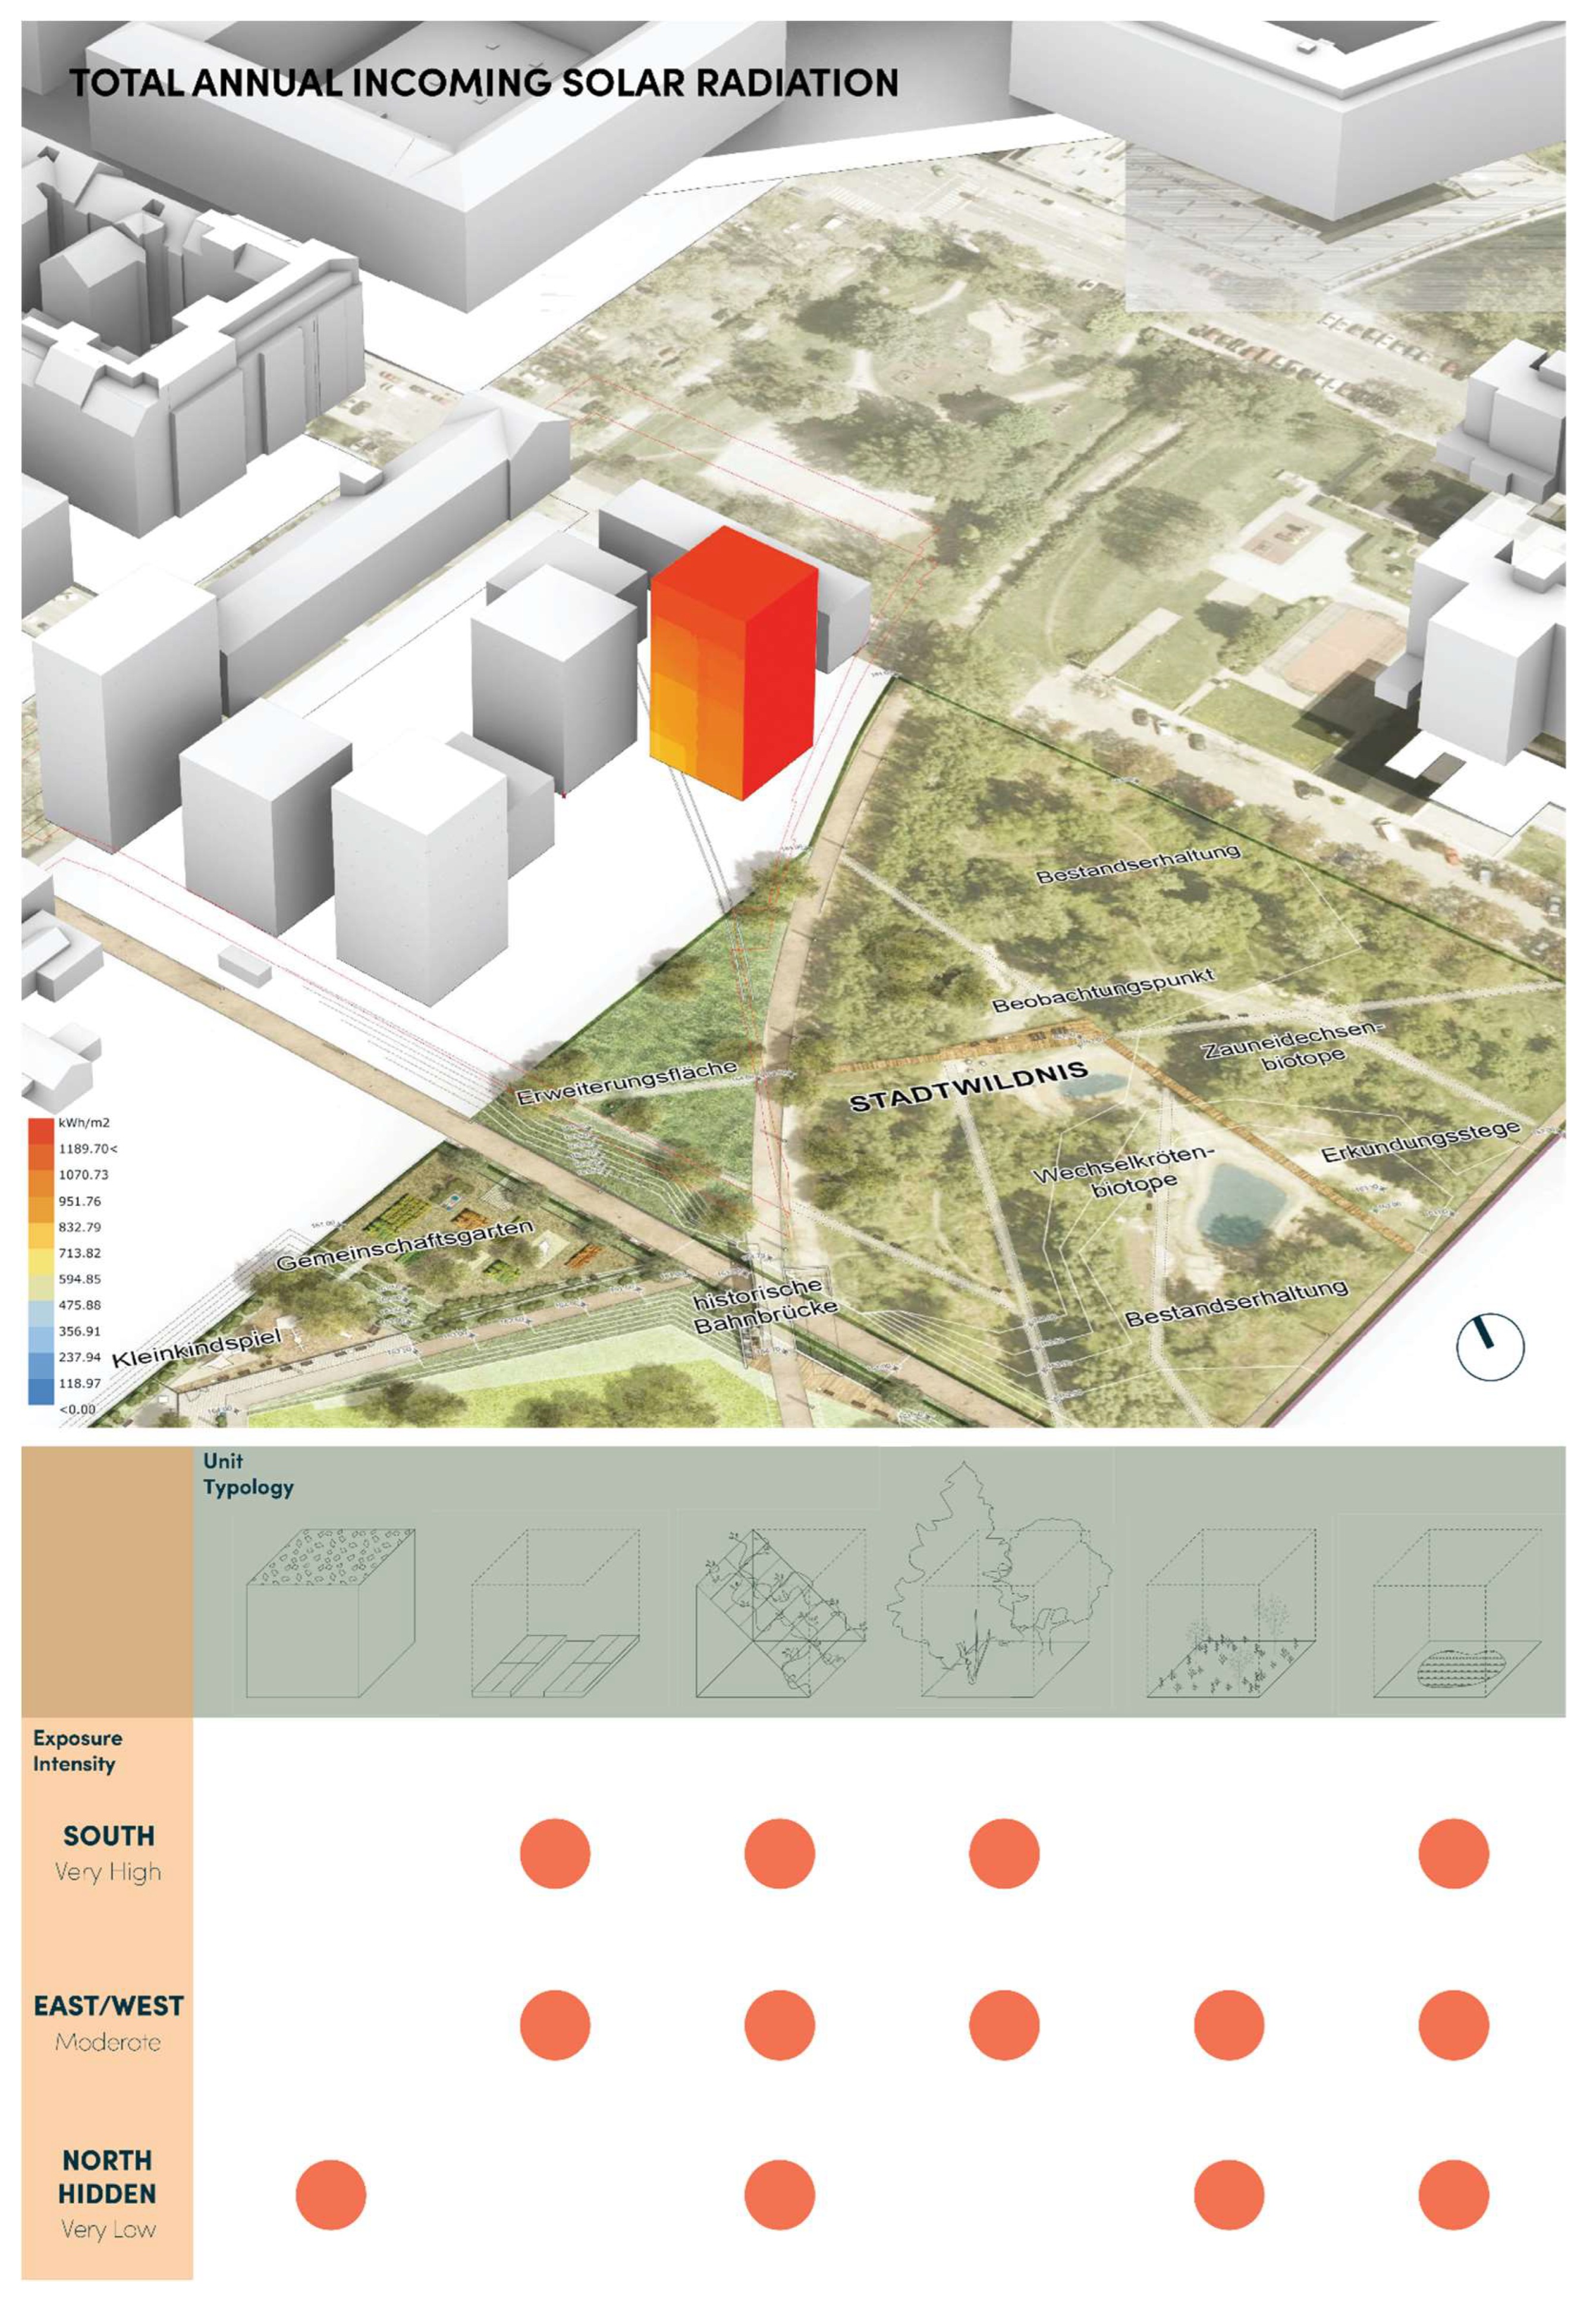Click the Total Annual Incoming Solar Radiation title
This screenshot has width=1596, height=2299.
click(x=483, y=83)
